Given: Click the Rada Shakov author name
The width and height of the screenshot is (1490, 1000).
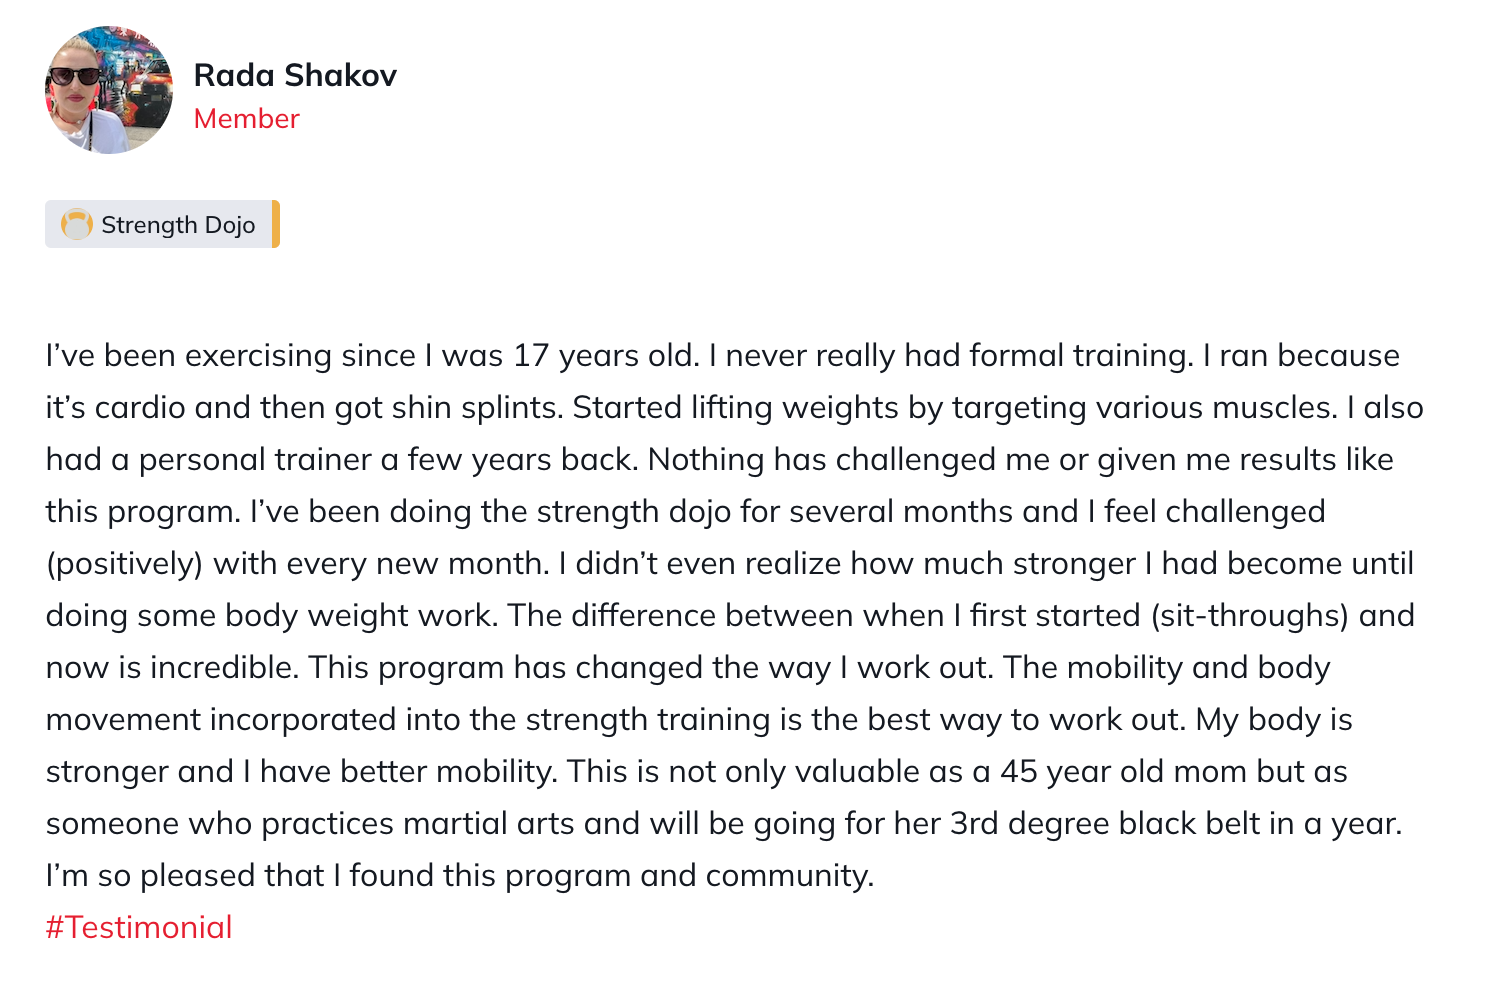Looking at the screenshot, I should pos(295,75).
